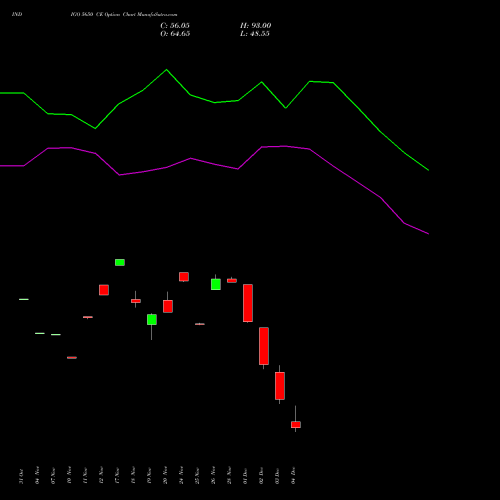Screen dimensions: 500x500
Task: Click the green candlestick above 17 Nov
Action: click(x=120, y=262)
